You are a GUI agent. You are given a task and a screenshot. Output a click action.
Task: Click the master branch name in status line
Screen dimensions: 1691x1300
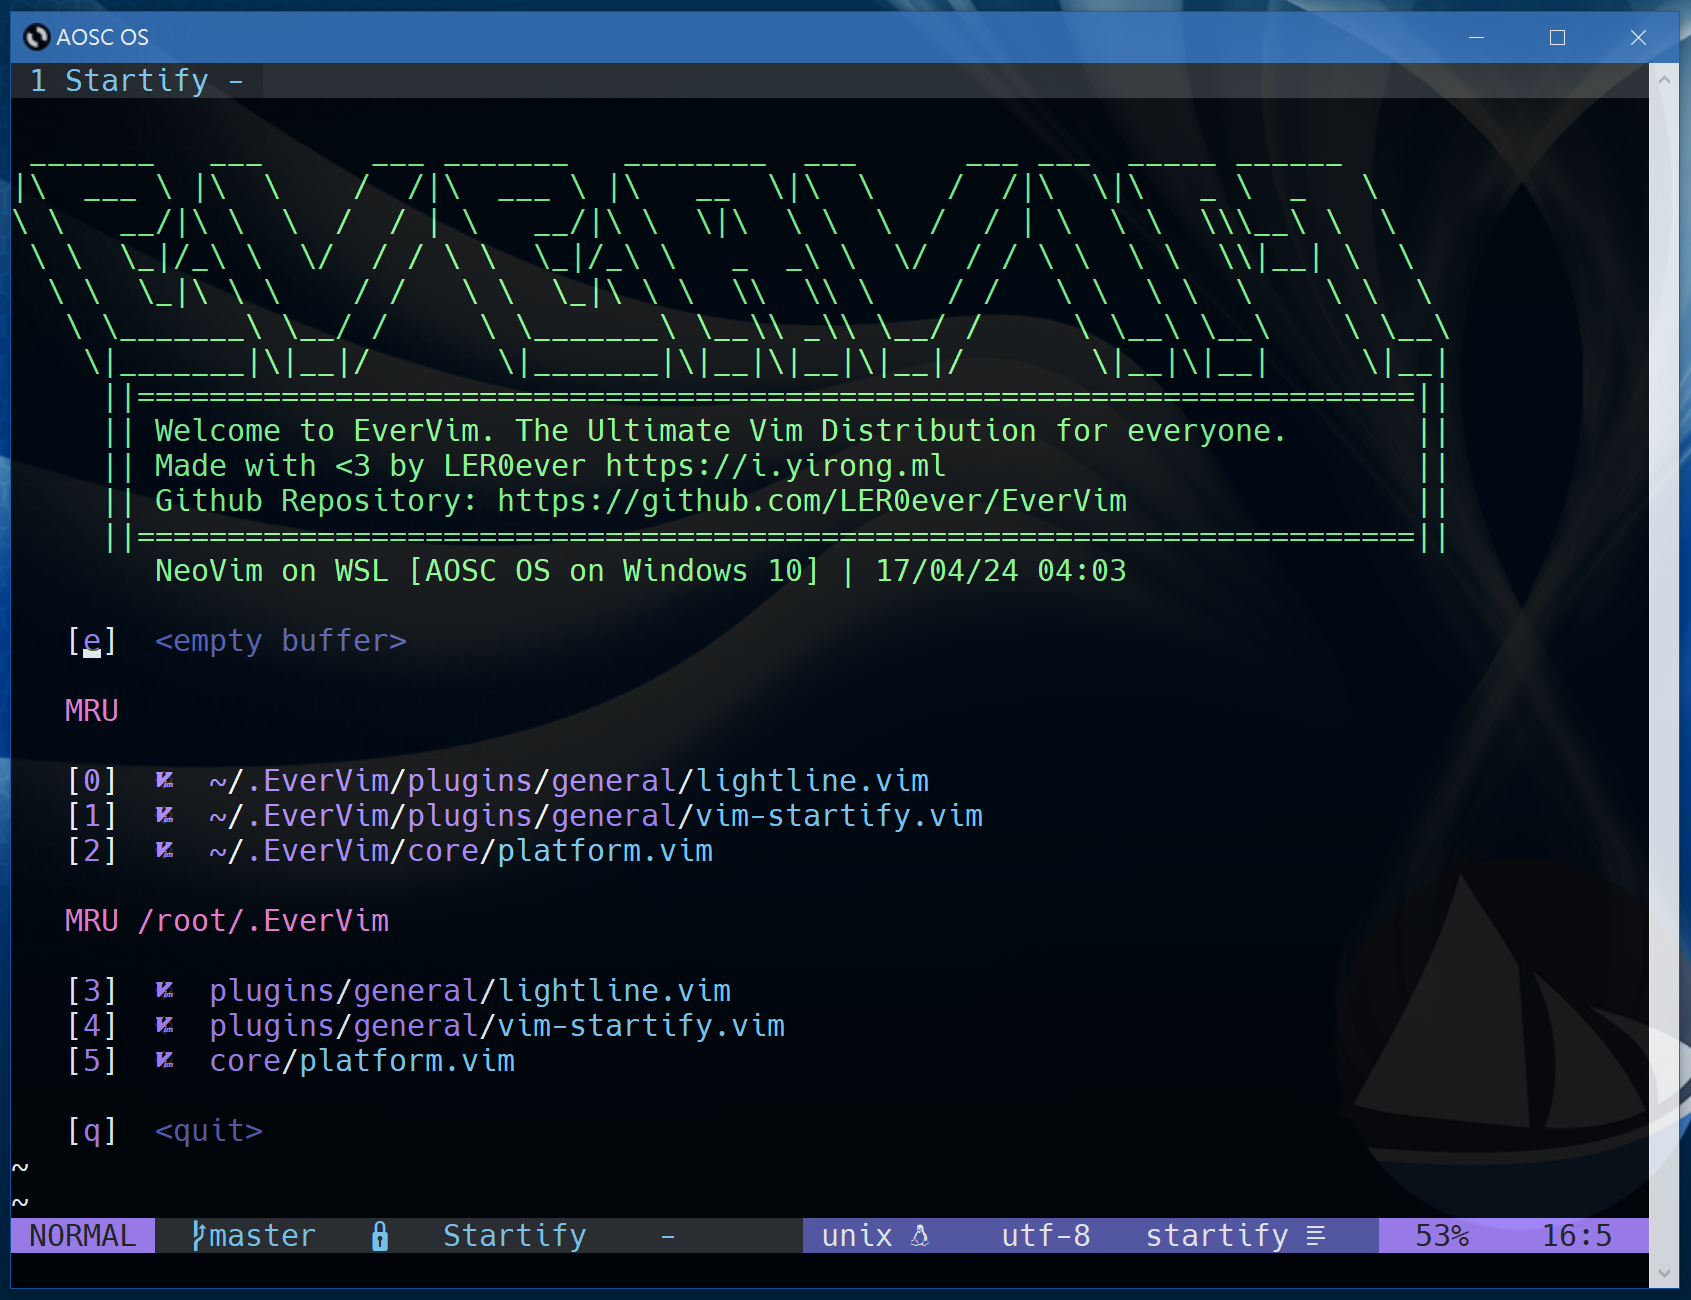coord(263,1236)
